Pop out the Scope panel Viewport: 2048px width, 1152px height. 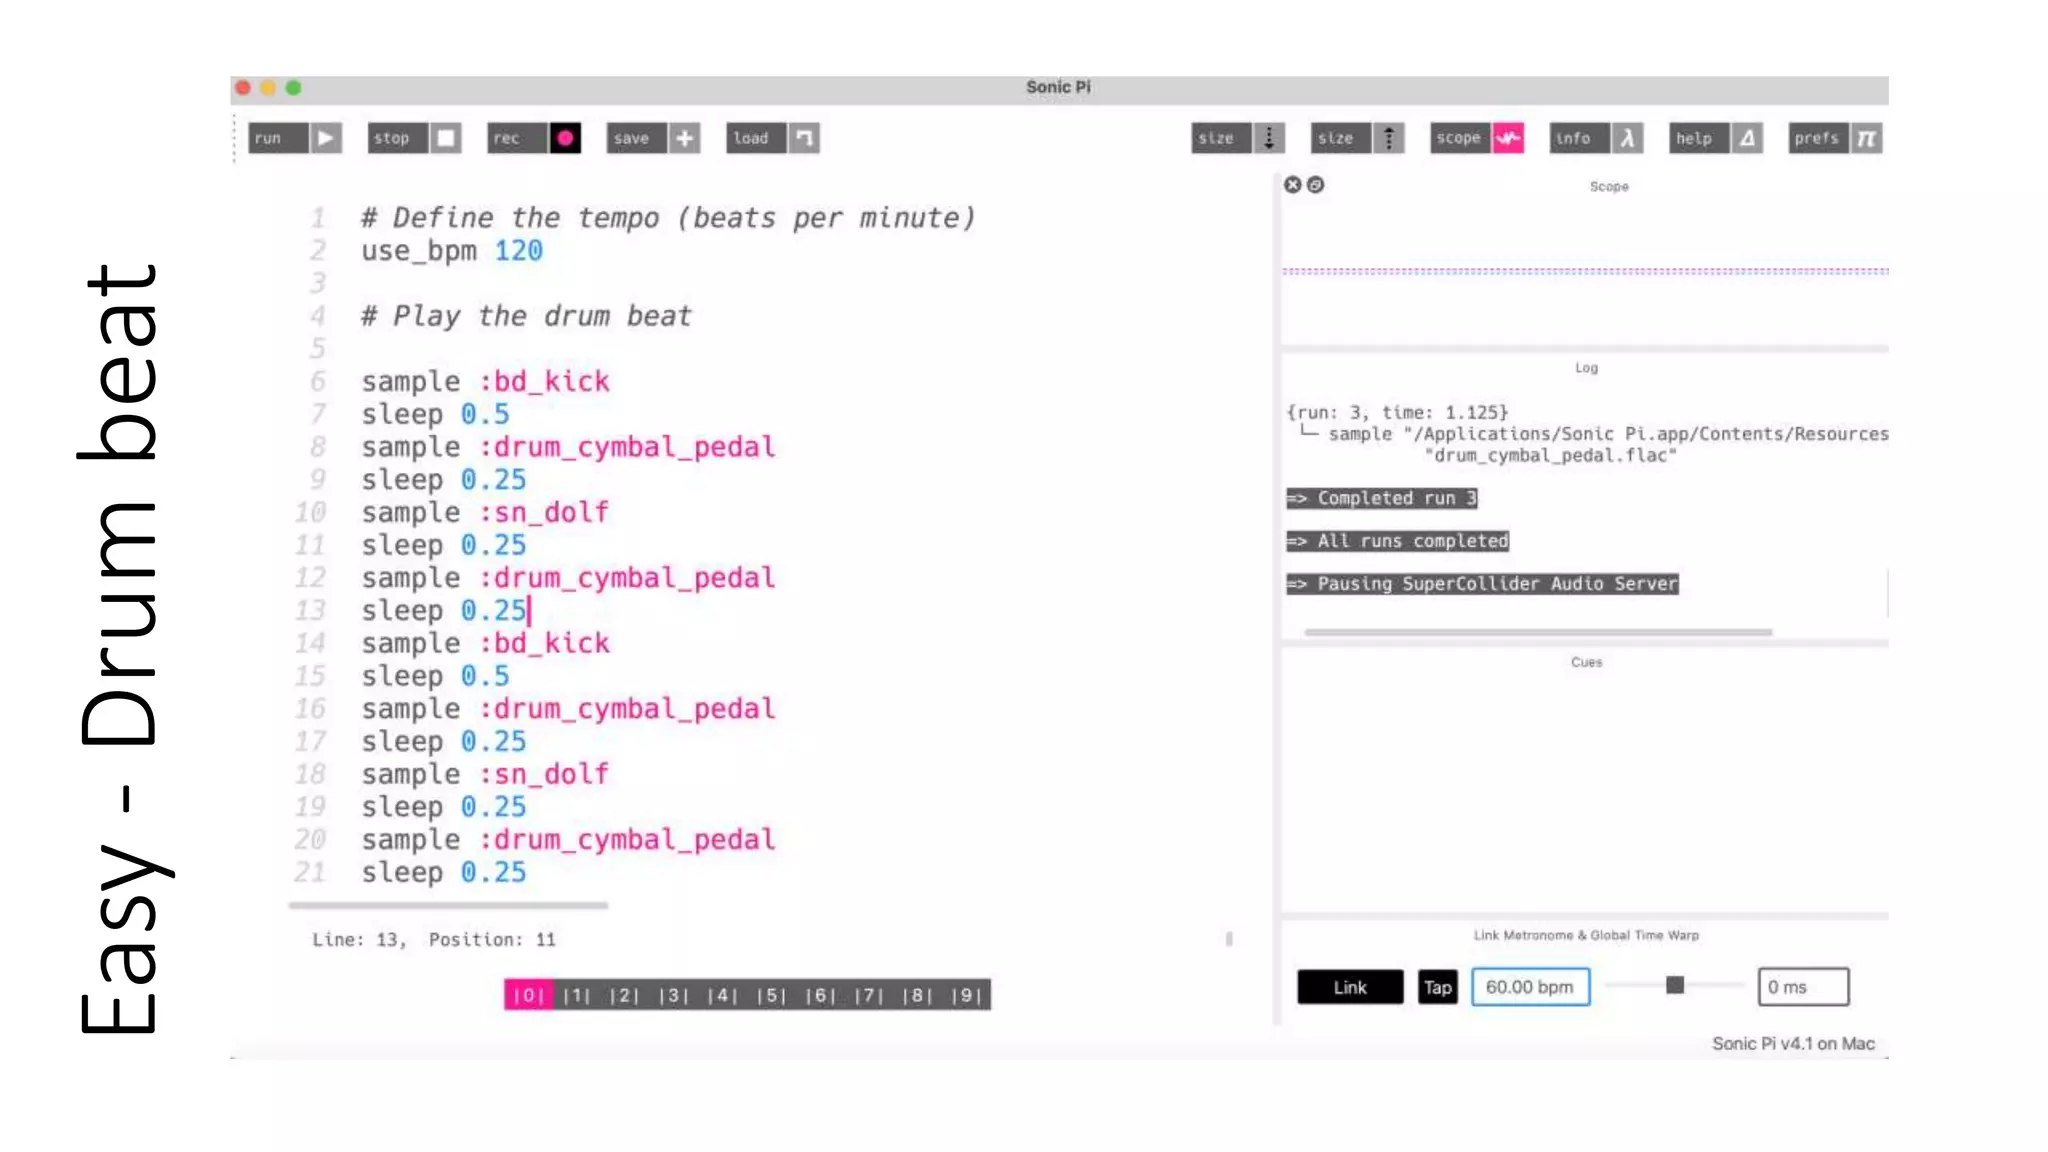click(x=1316, y=185)
